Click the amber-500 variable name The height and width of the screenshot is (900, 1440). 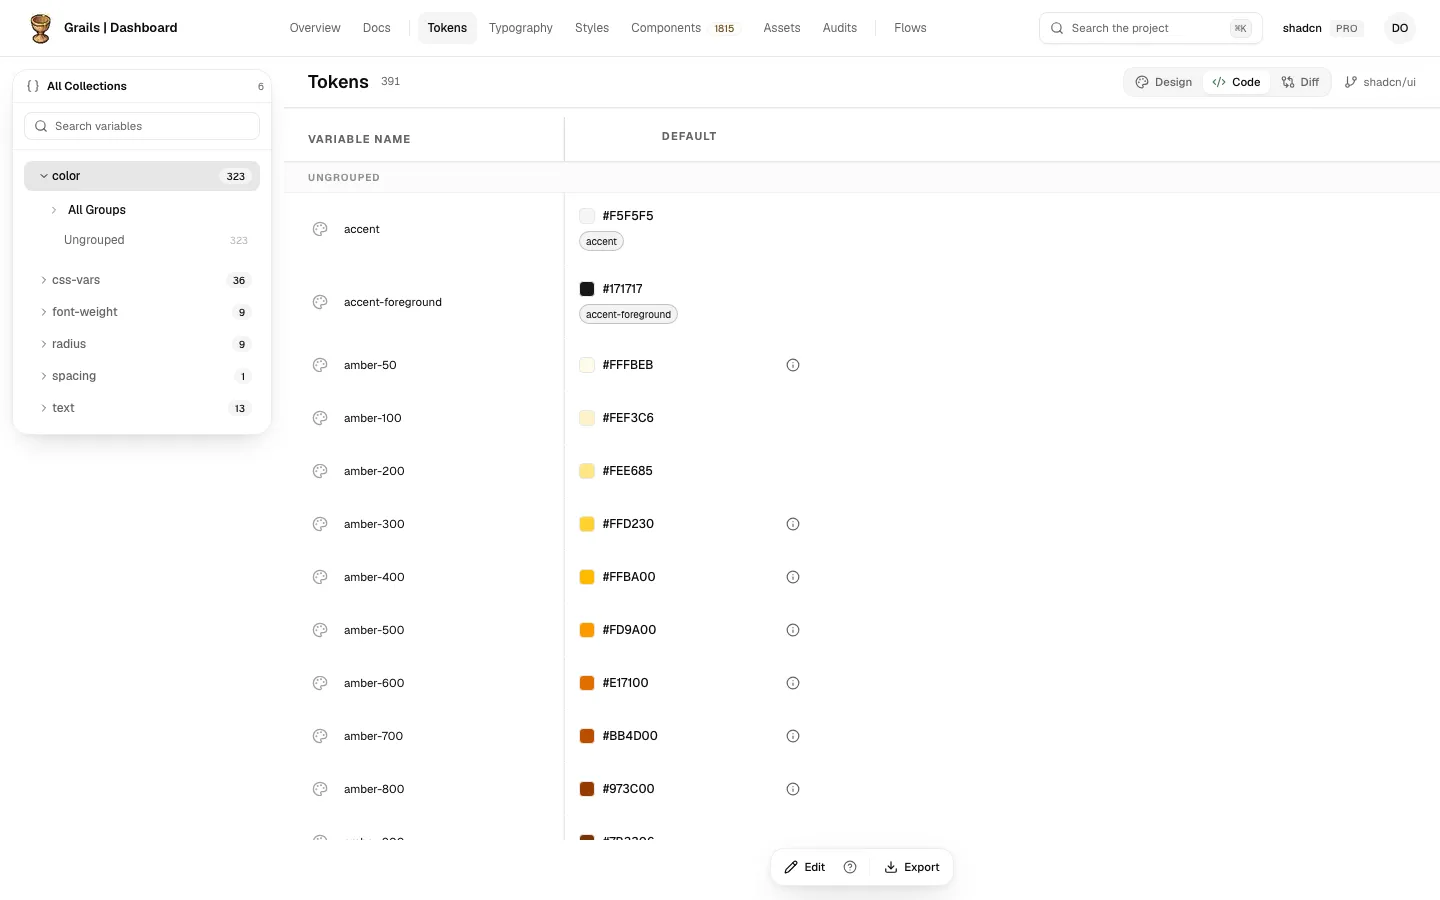click(x=374, y=630)
